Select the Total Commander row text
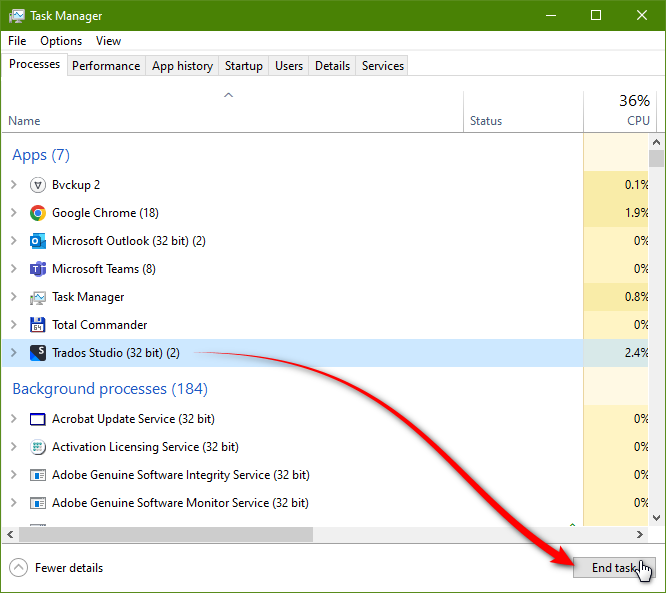This screenshot has height=593, width=666. point(99,325)
